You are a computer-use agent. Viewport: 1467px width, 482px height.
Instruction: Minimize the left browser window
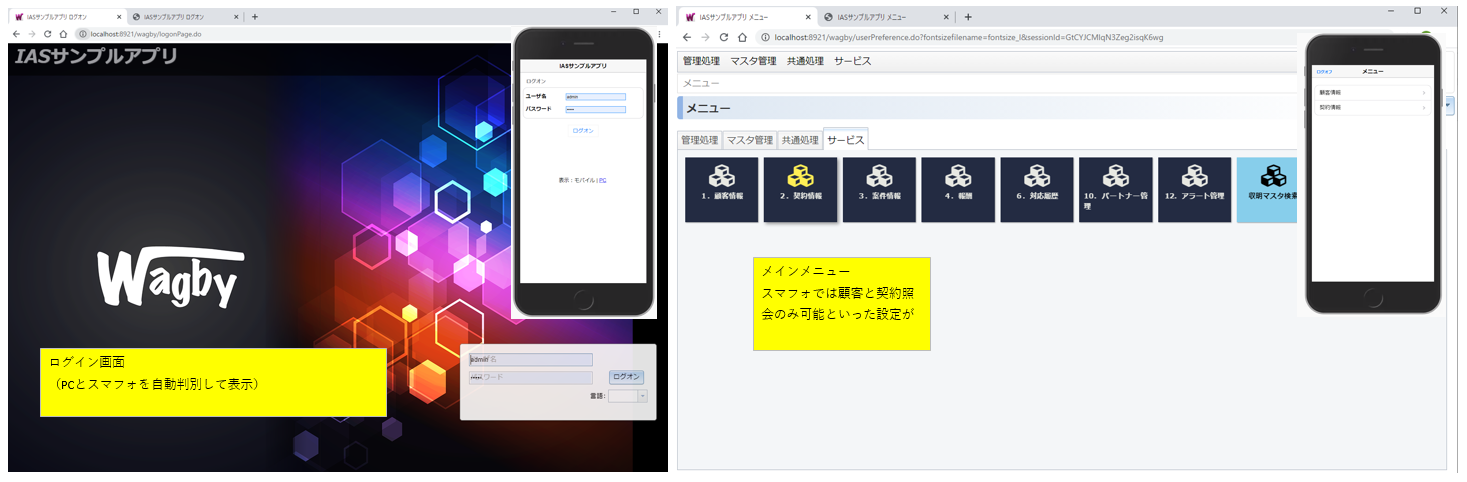(613, 10)
